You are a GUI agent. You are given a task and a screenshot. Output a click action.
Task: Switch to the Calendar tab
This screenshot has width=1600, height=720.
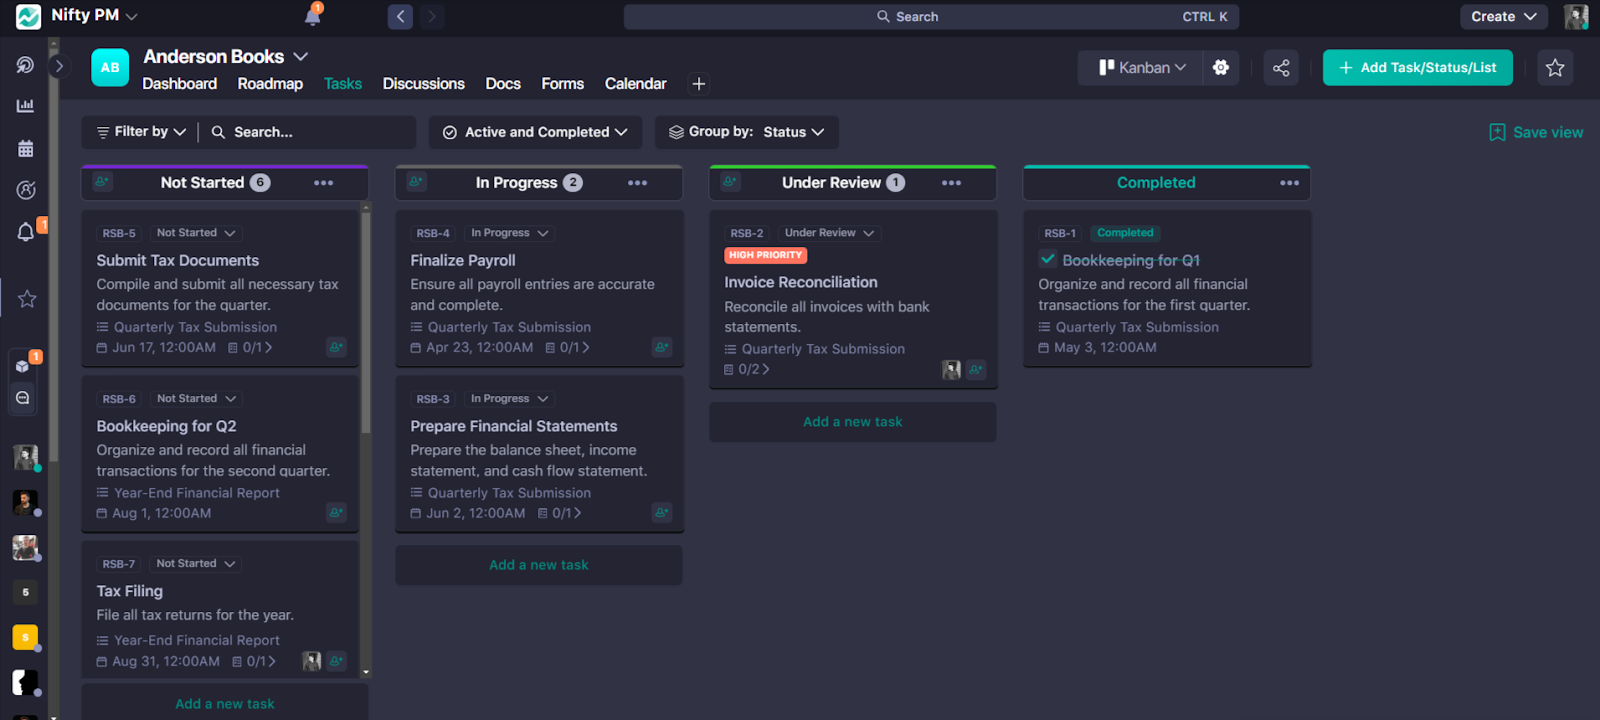coord(635,84)
